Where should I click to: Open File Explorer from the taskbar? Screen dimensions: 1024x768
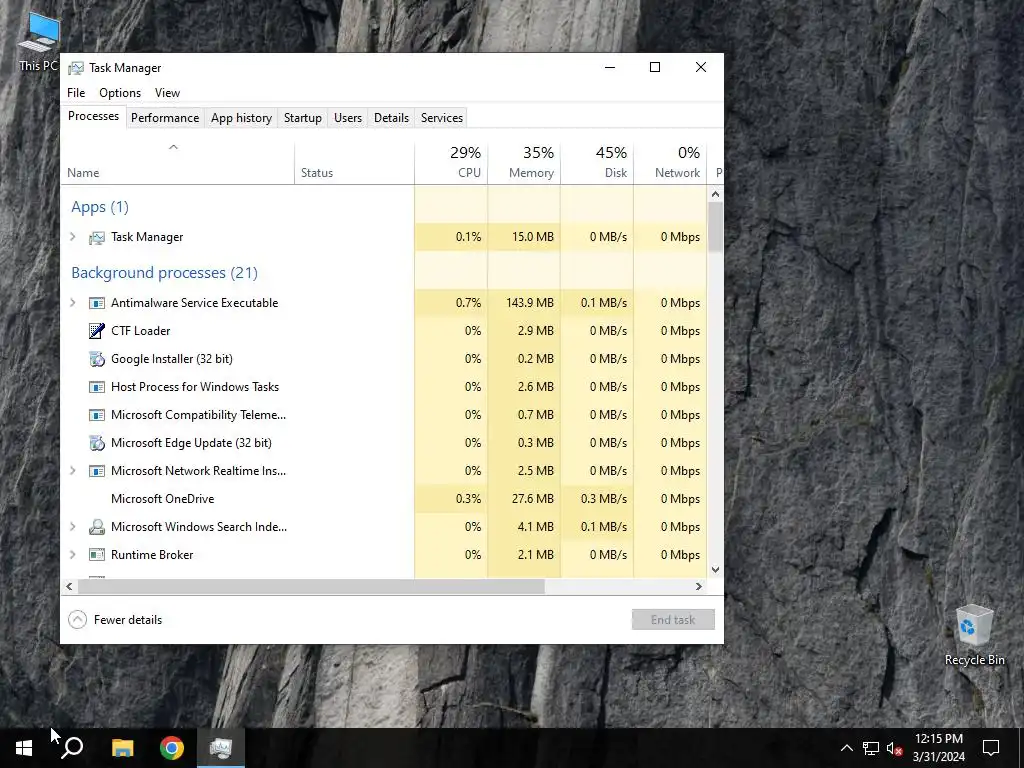[122, 748]
